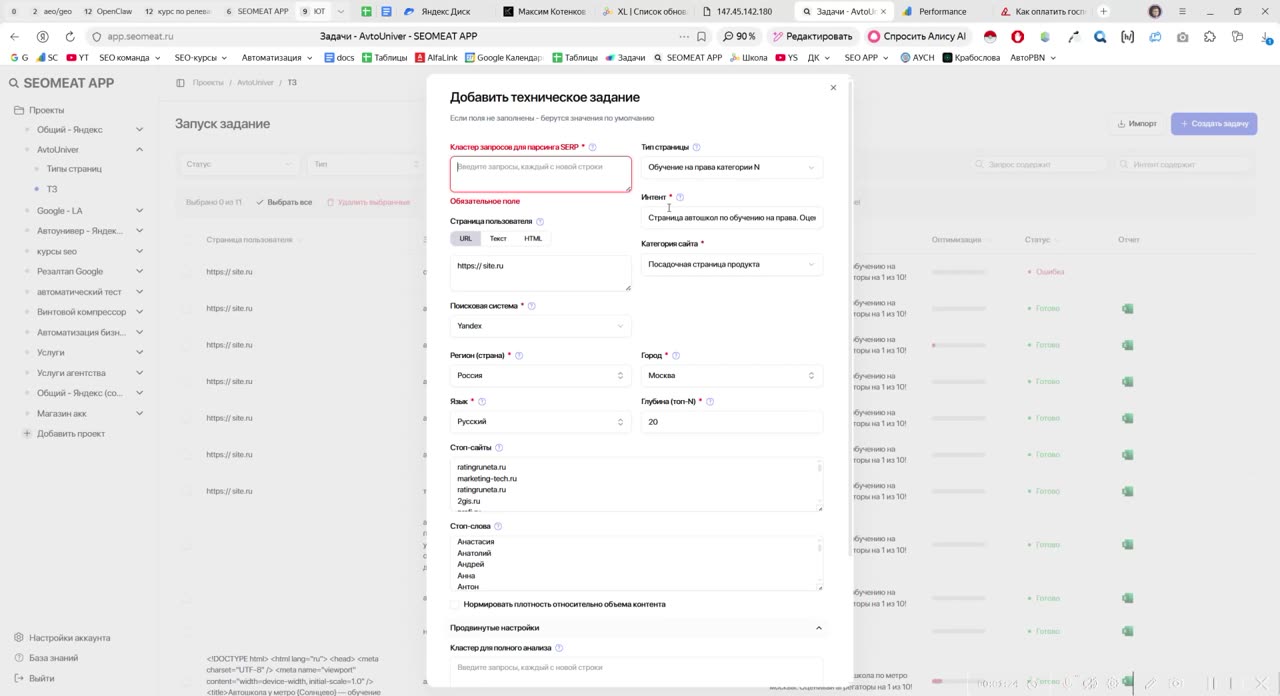This screenshot has width=1280, height=696.
Task: Open the Язык Русский selector
Action: point(541,422)
